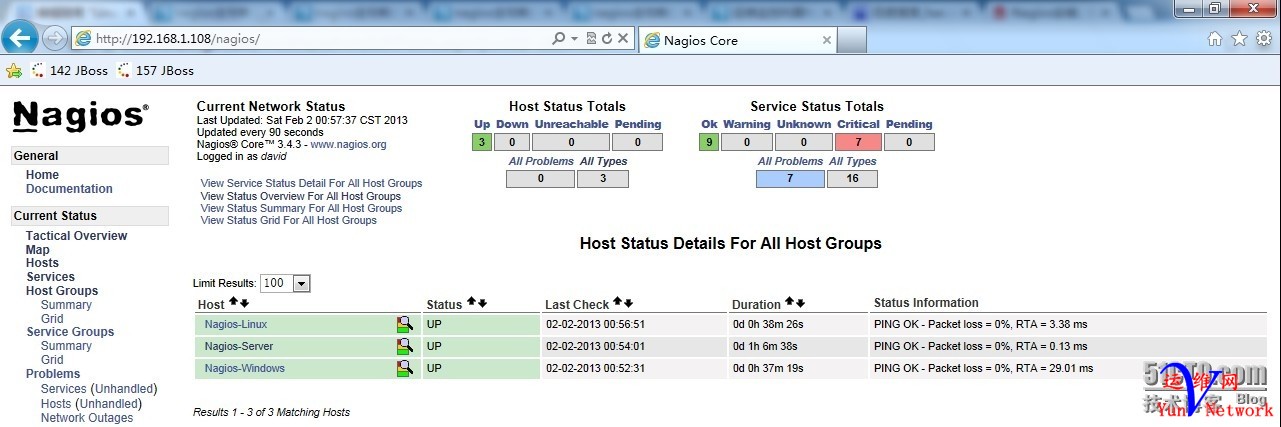Open Grid under Service Groups
This screenshot has width=1281, height=427.
(x=52, y=360)
